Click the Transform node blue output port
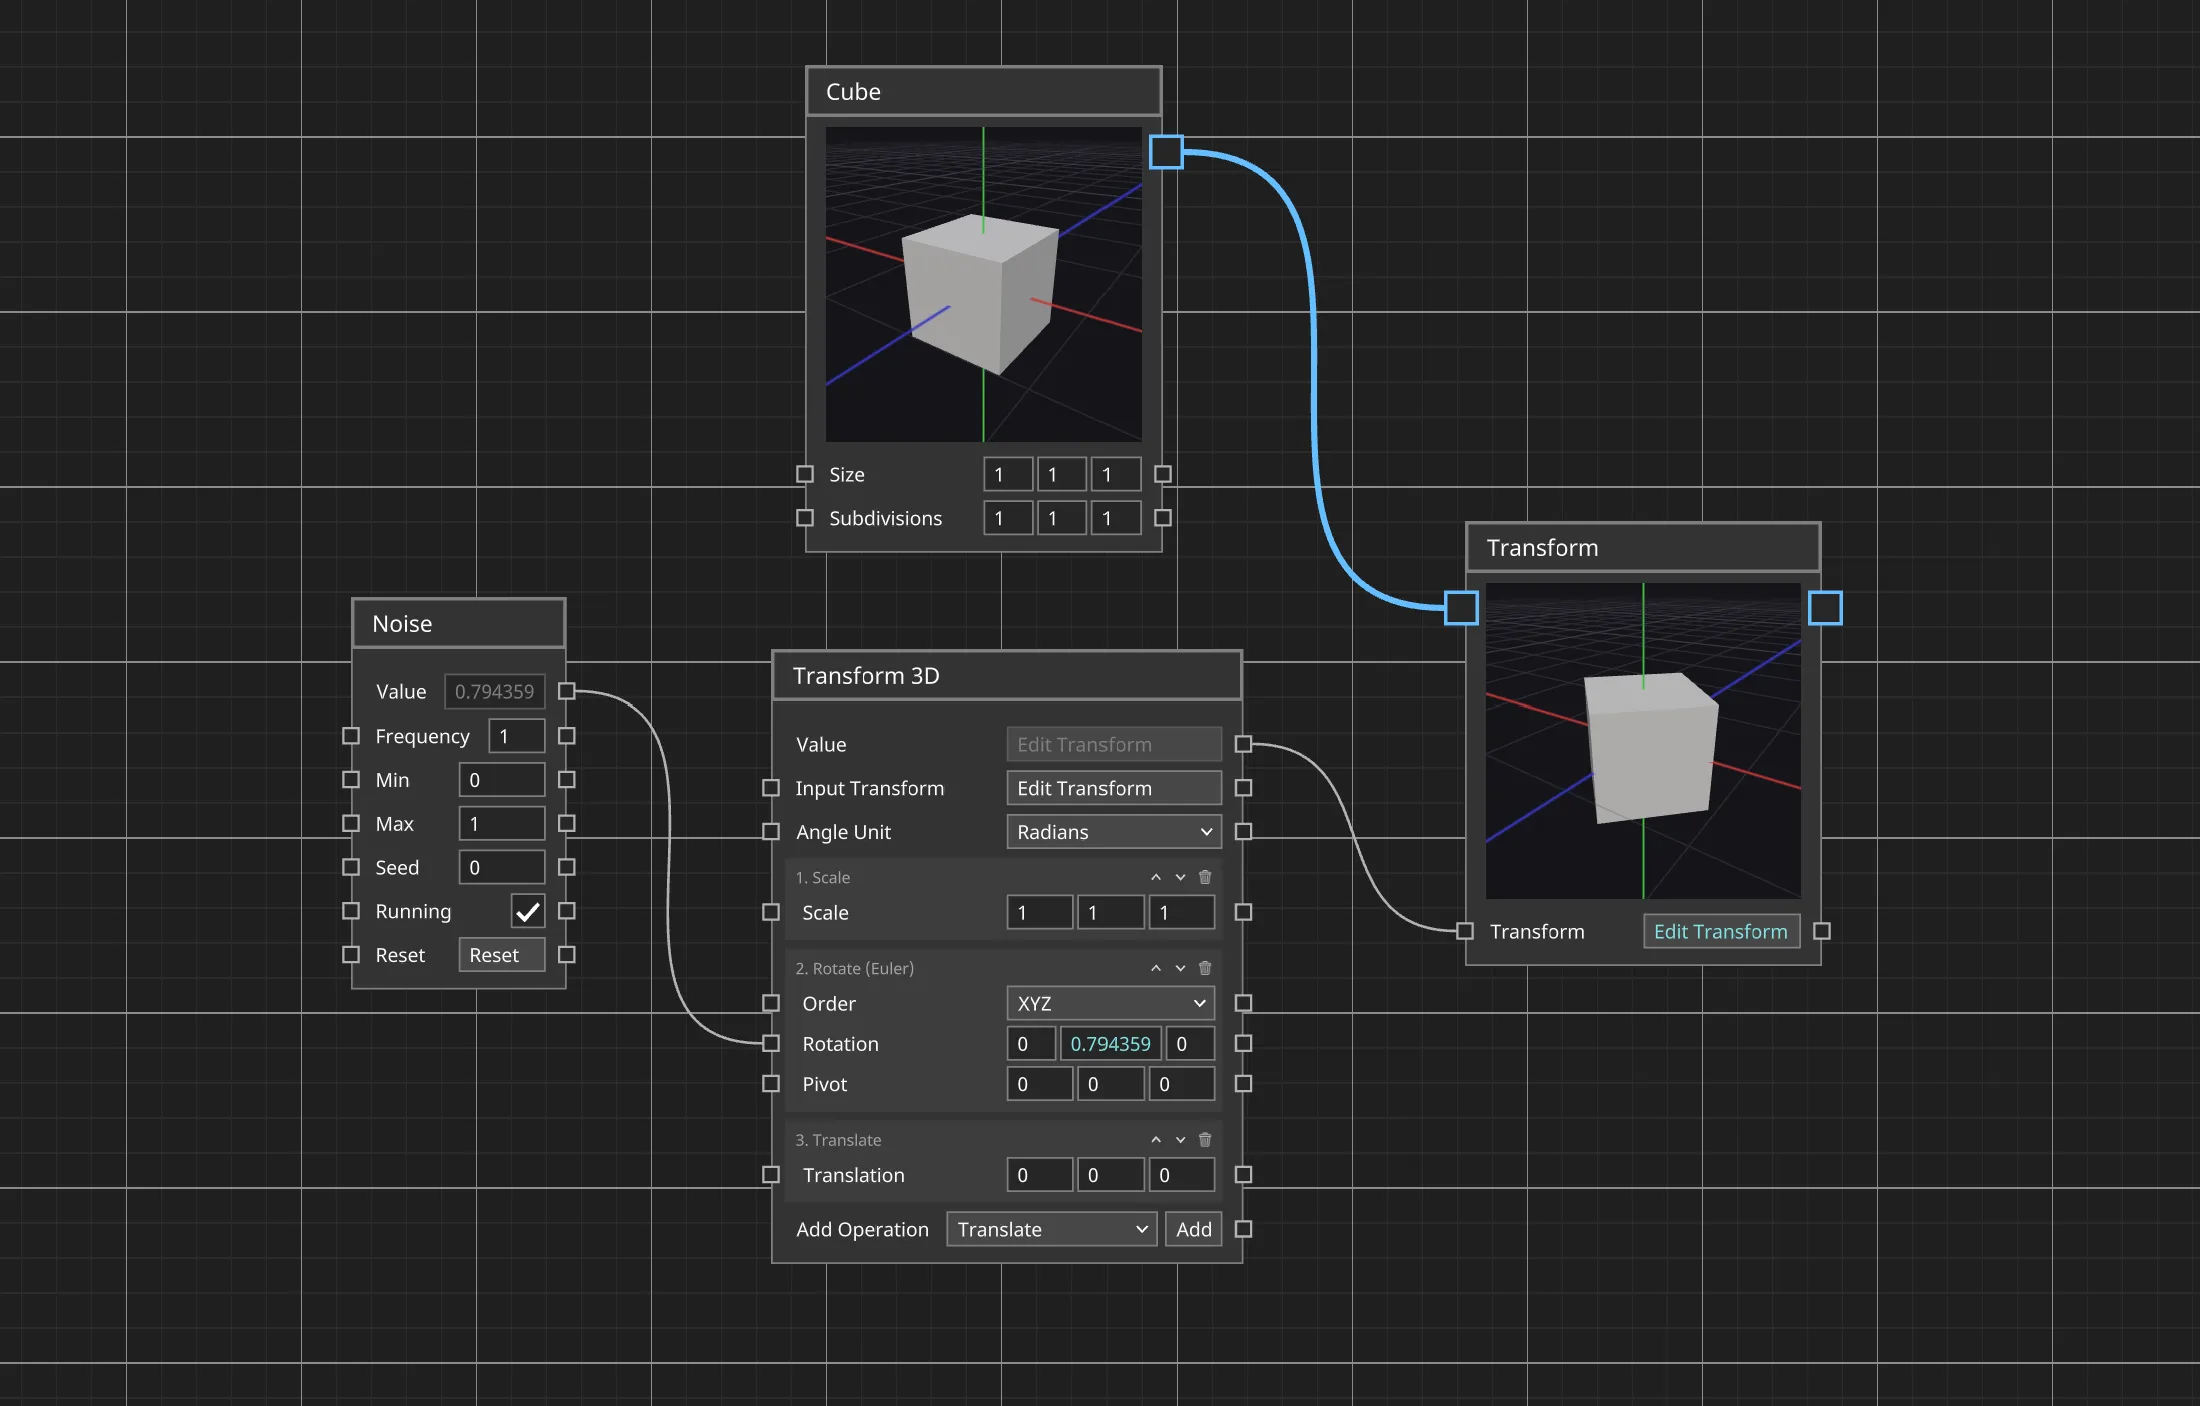The image size is (2200, 1406). coord(1825,607)
